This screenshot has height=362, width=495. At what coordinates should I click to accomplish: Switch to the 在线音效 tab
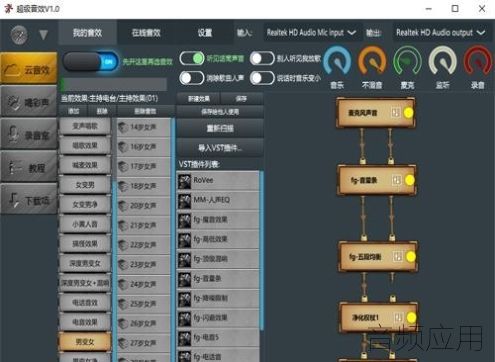coord(146,33)
